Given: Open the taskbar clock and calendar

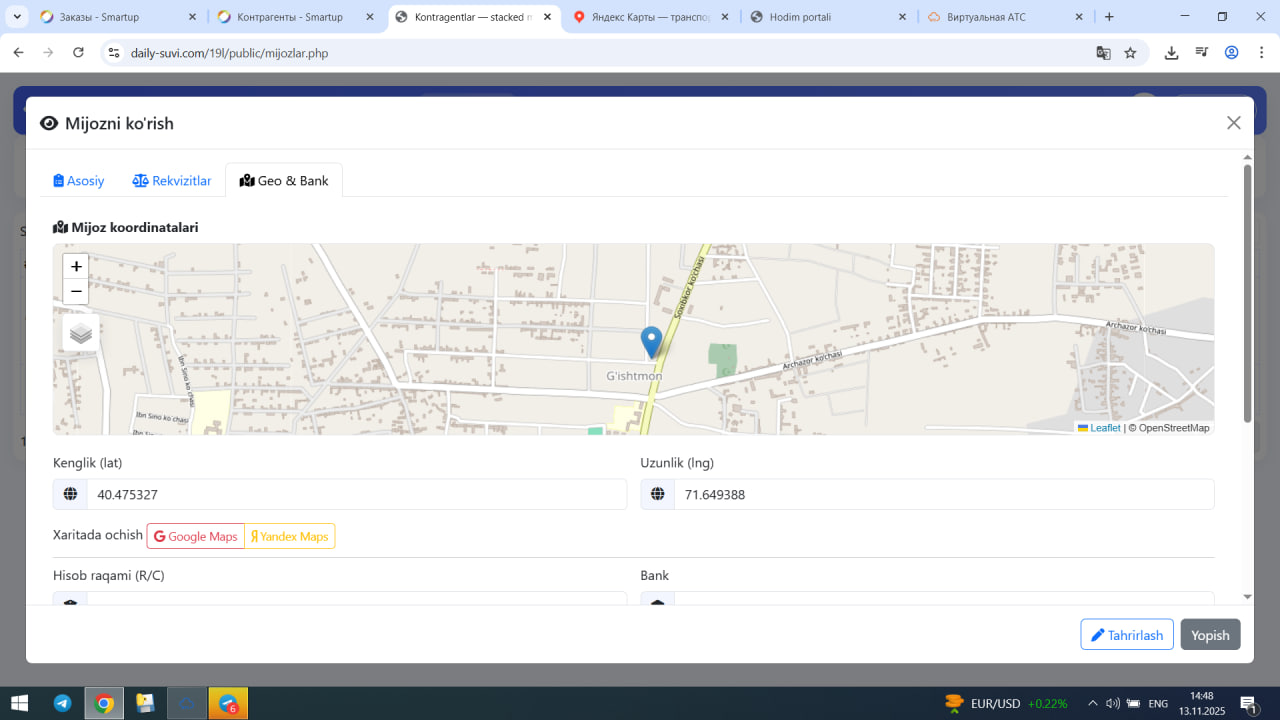Looking at the screenshot, I should point(1202,703).
